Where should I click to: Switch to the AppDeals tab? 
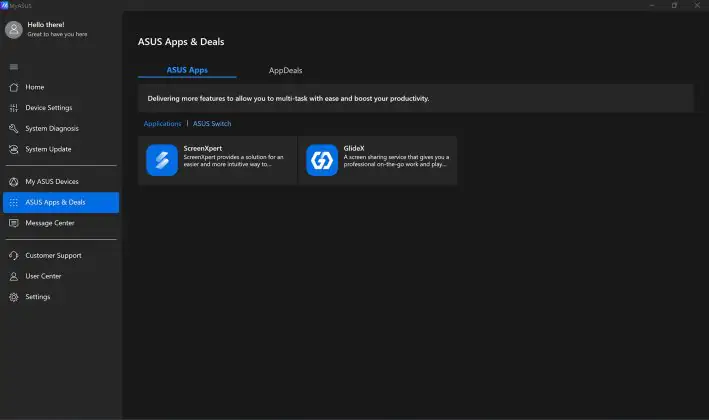pyautogui.click(x=285, y=71)
